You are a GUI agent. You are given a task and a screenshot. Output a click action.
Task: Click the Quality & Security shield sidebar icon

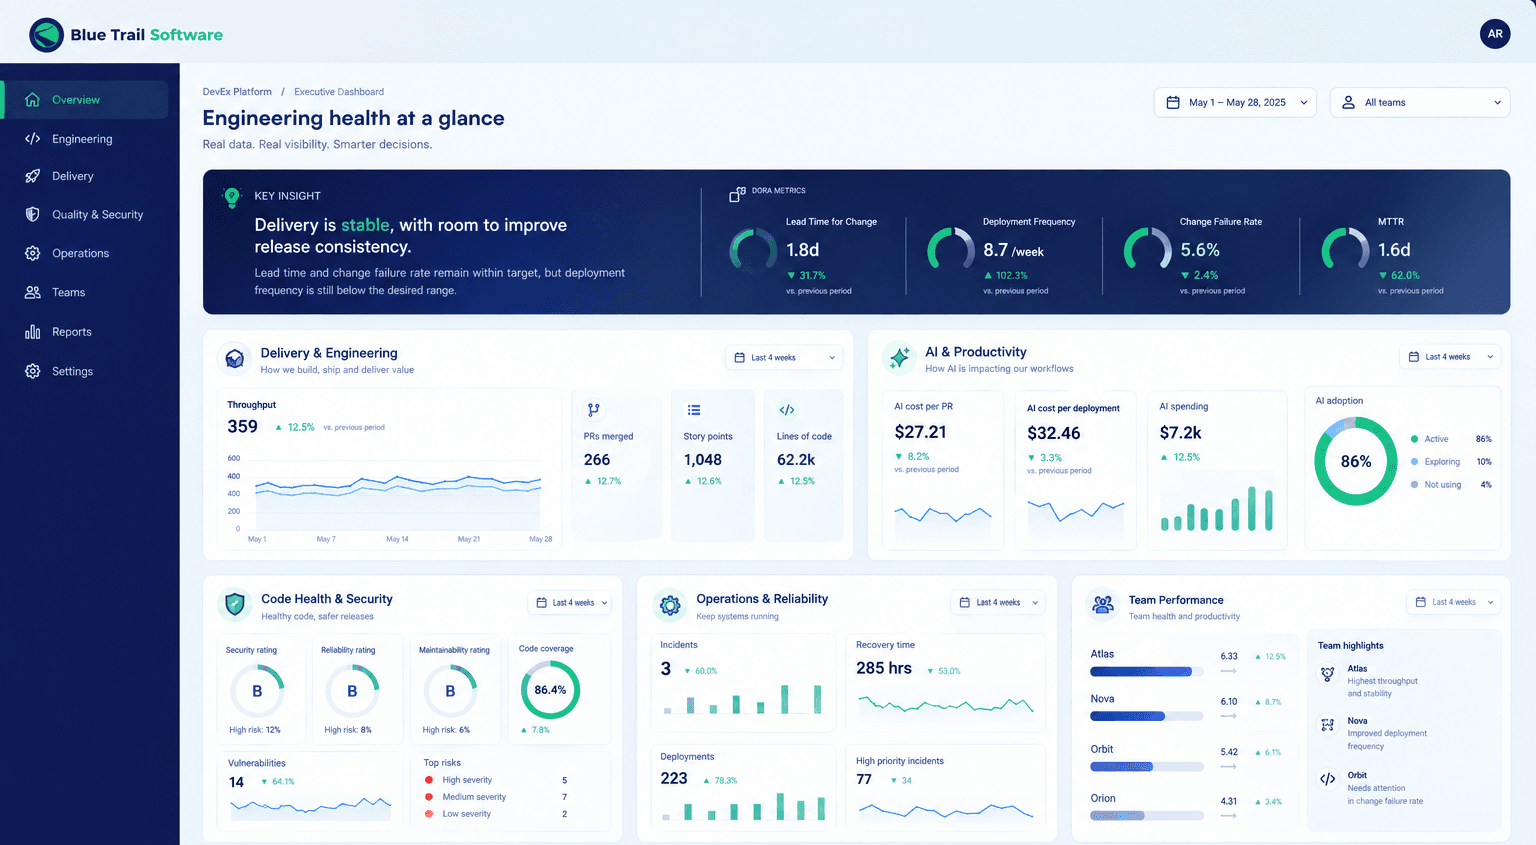pos(32,214)
